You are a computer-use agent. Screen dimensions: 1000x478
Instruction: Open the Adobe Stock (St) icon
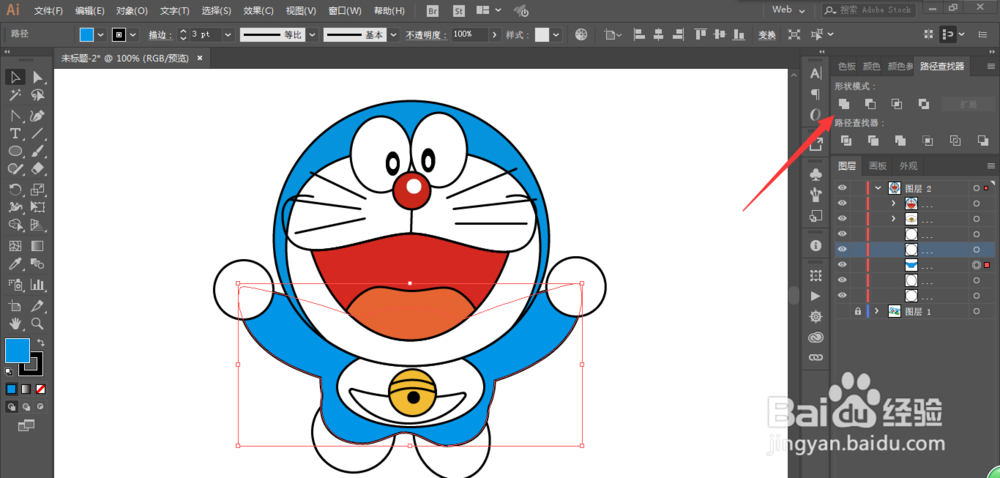click(x=458, y=10)
